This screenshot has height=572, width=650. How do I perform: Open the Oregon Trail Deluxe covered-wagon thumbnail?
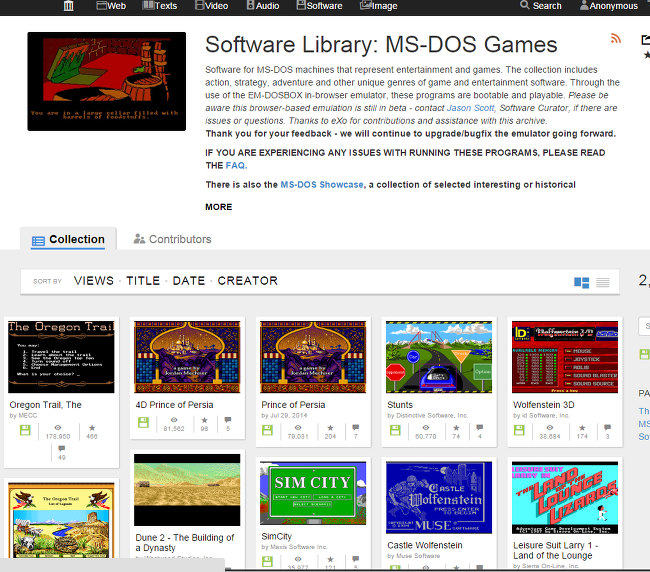pos(61,520)
